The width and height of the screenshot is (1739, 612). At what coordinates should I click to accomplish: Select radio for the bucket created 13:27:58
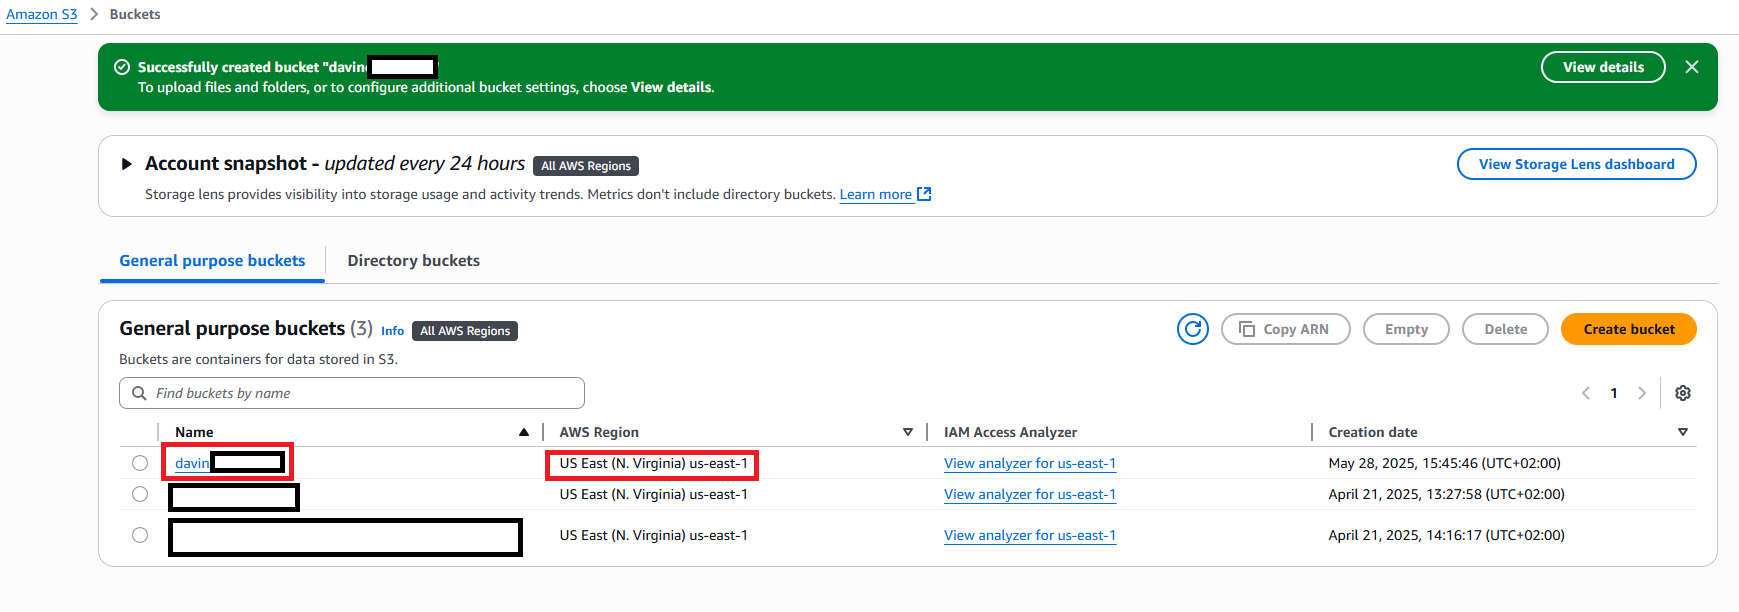tap(140, 494)
